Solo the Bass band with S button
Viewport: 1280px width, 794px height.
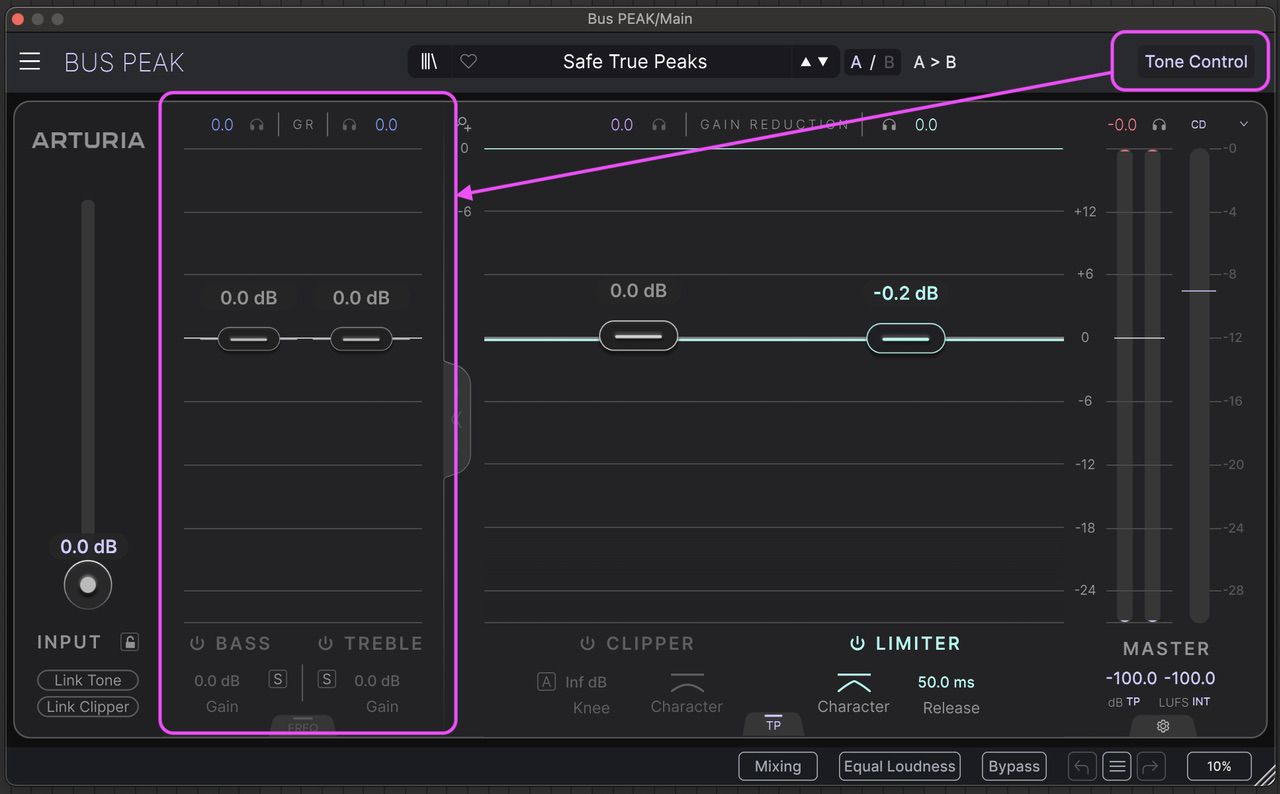coord(278,679)
